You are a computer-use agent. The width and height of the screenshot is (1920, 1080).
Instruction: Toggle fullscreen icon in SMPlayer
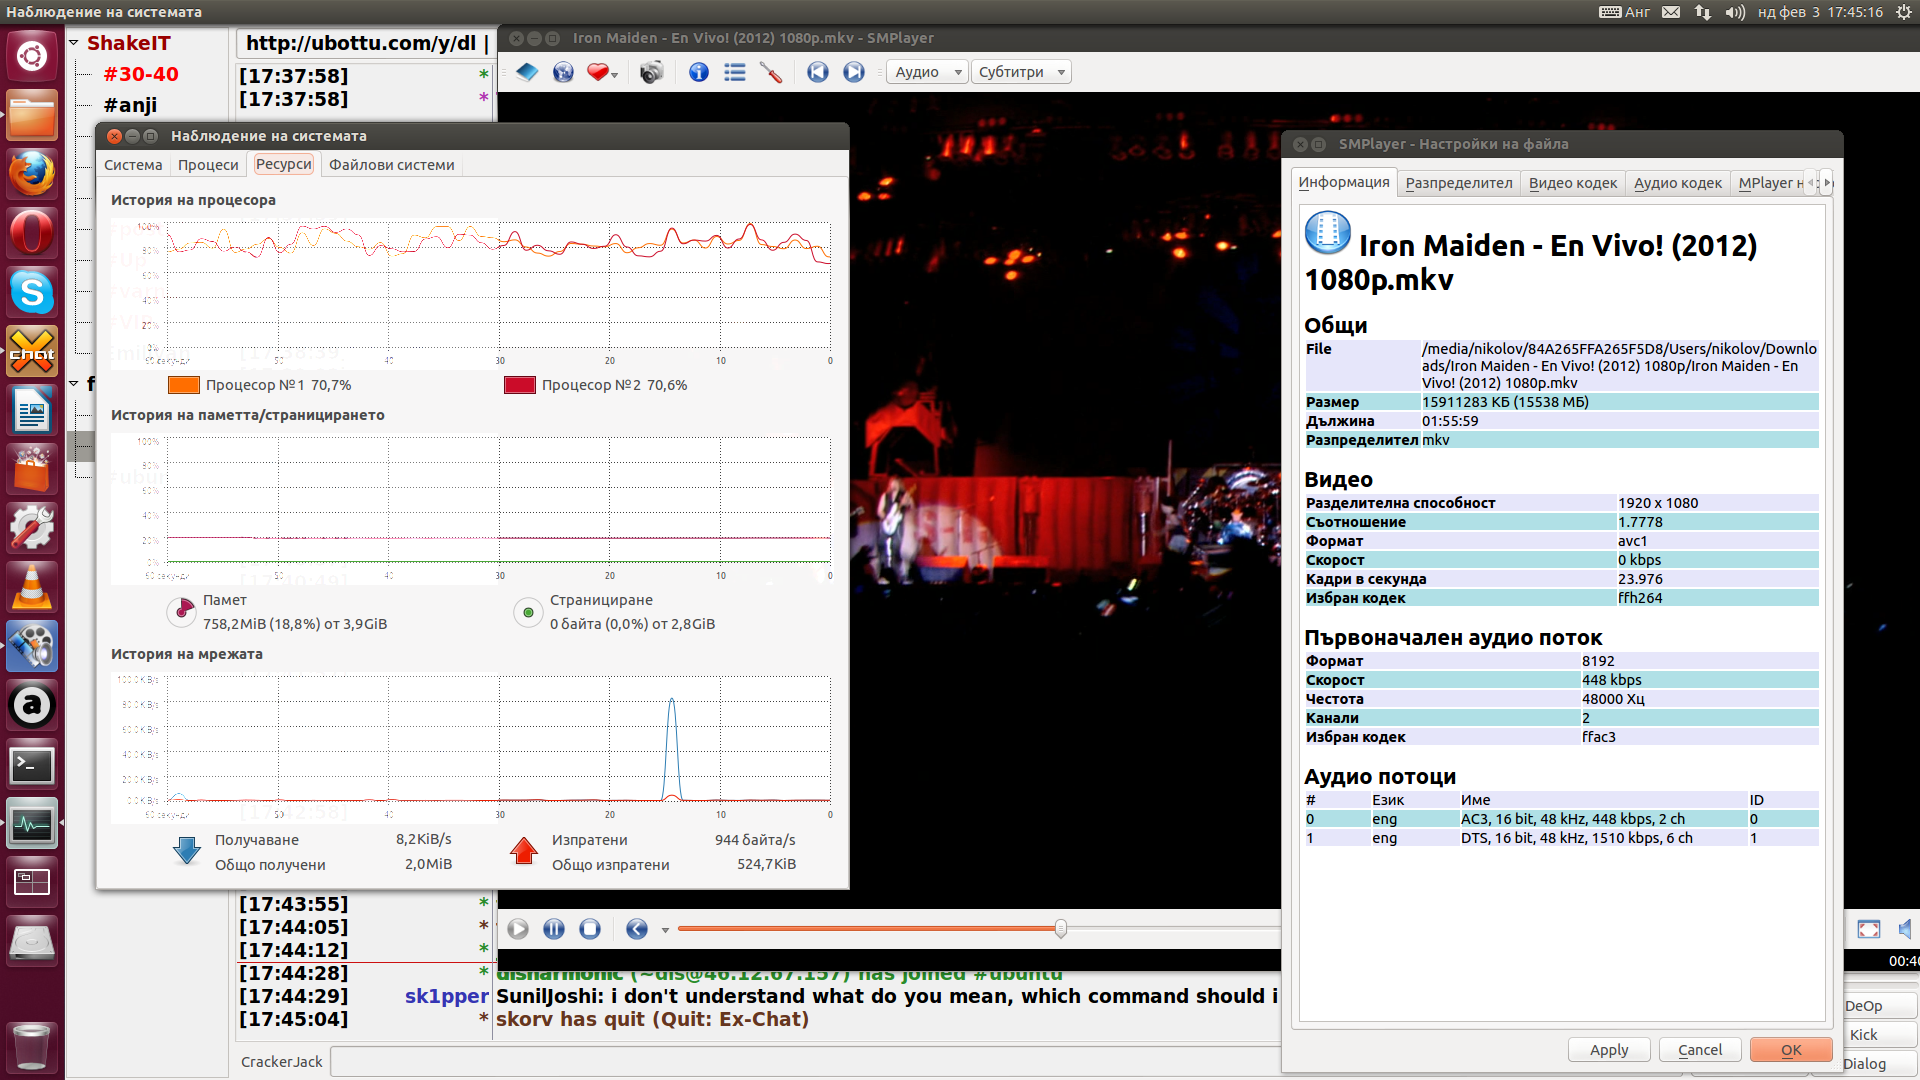click(x=1869, y=929)
